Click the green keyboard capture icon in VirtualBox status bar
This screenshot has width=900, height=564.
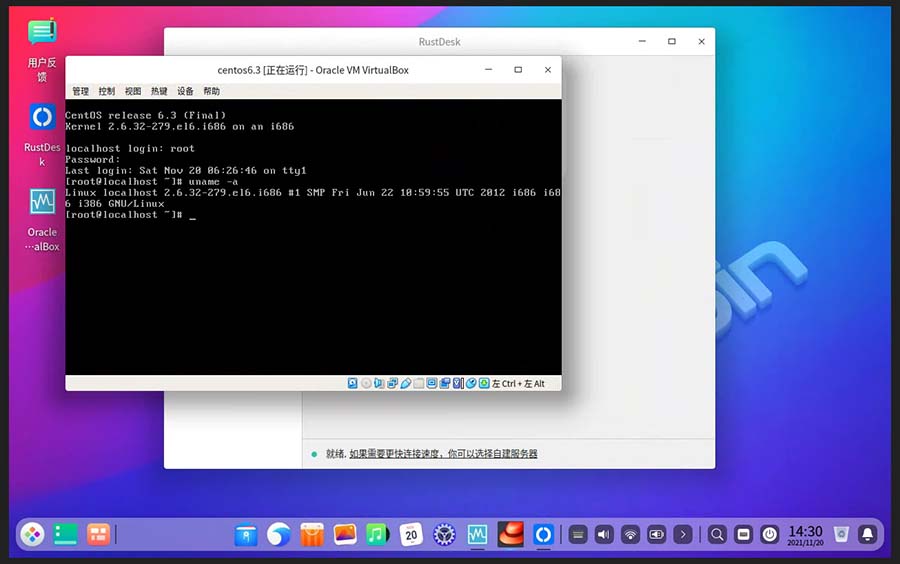click(x=484, y=383)
